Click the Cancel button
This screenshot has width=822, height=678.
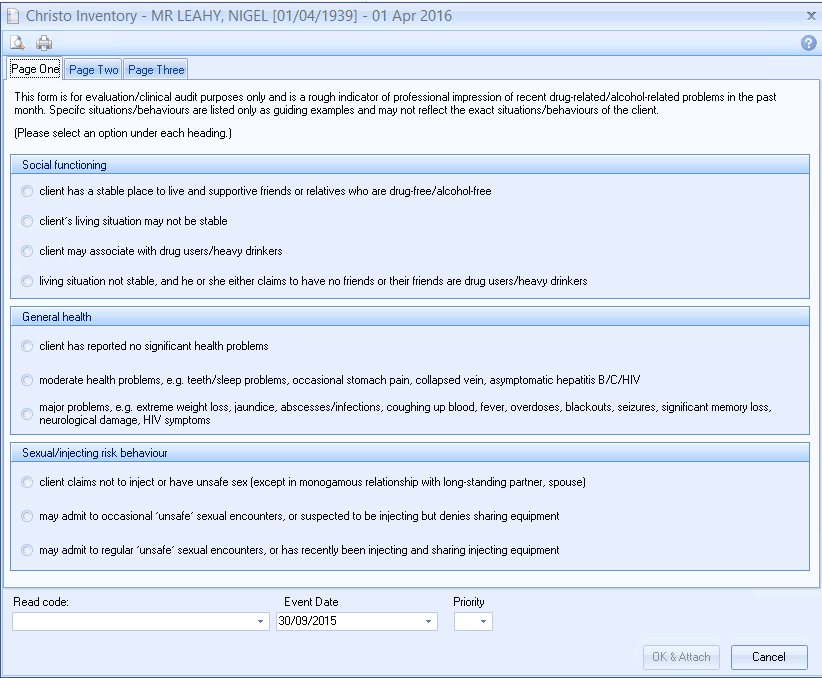(768, 657)
